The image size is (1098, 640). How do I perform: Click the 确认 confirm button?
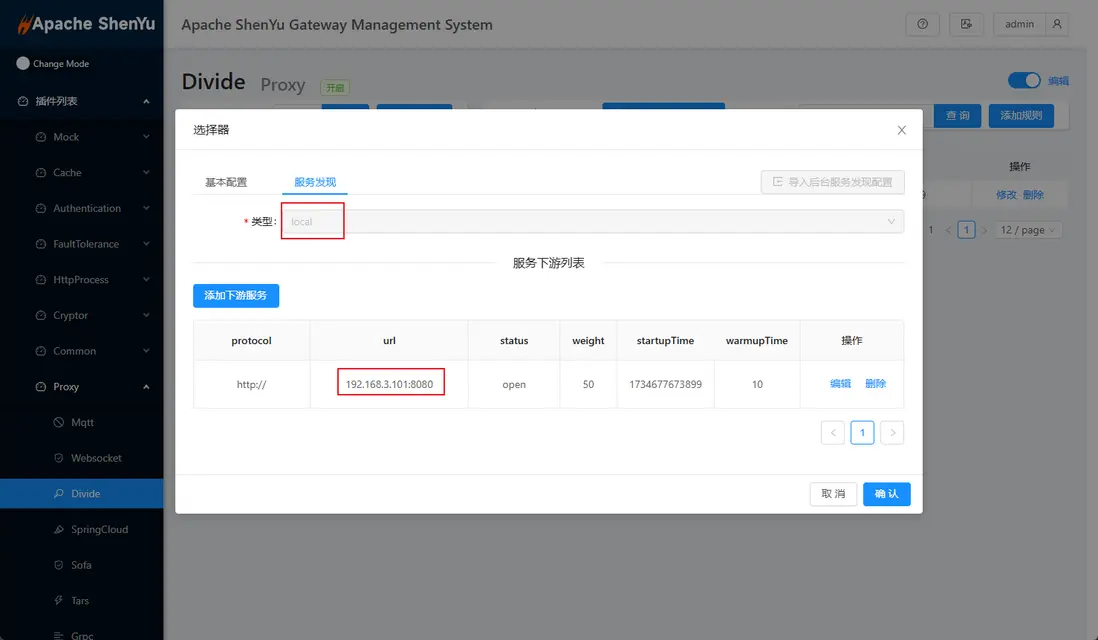coord(886,494)
